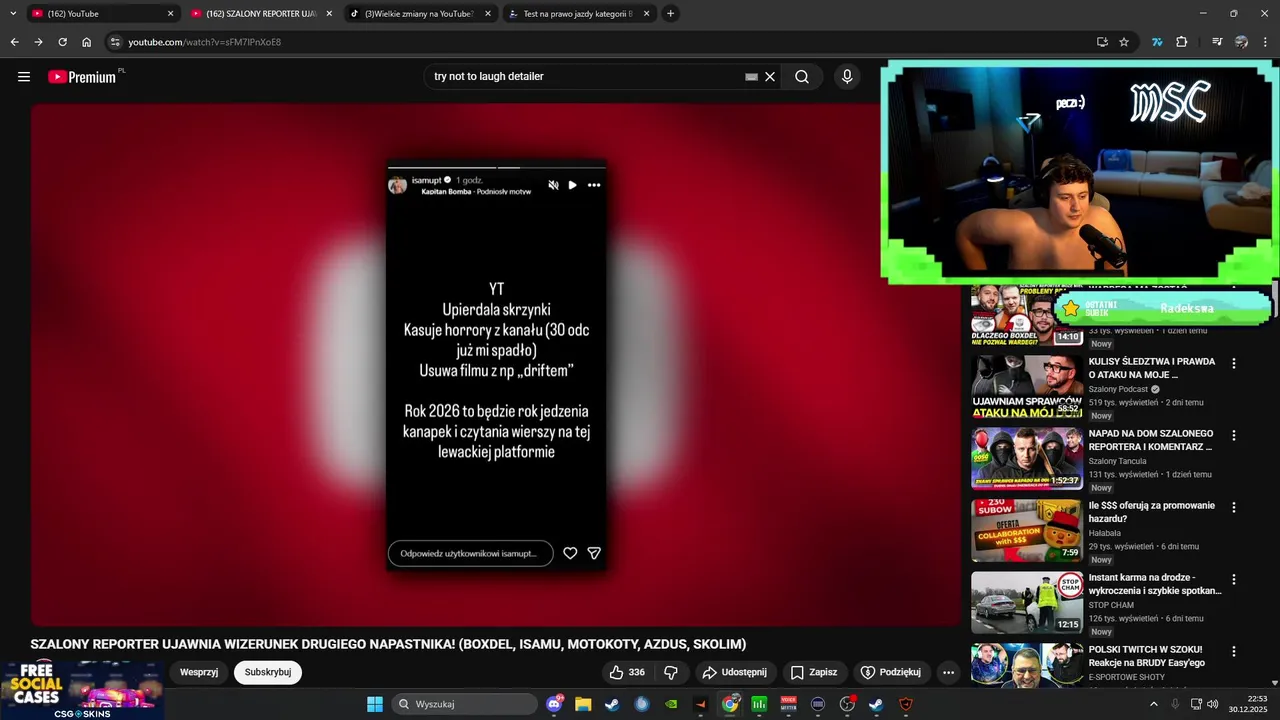Run search with the magnifier button
Viewport: 1280px width, 720px height.
802,77
